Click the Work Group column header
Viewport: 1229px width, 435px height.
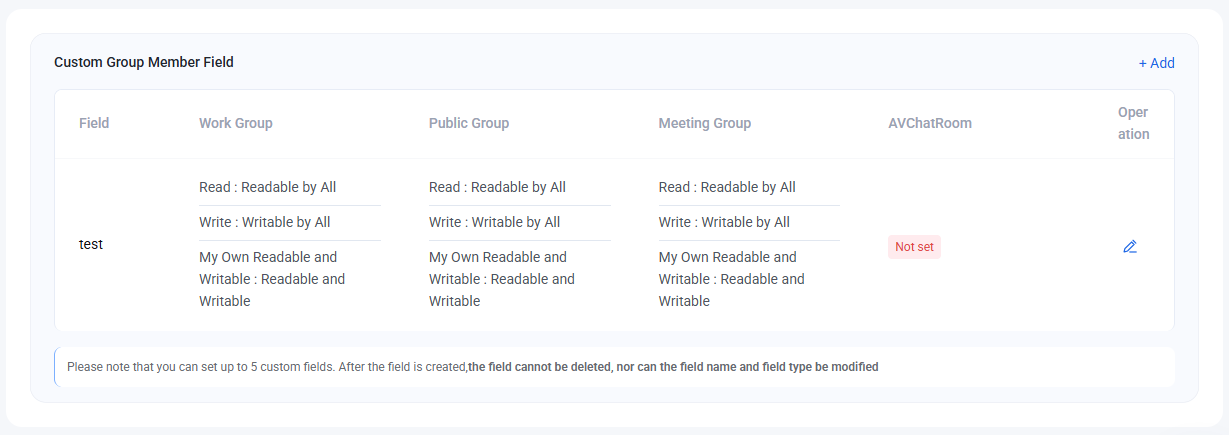236,123
